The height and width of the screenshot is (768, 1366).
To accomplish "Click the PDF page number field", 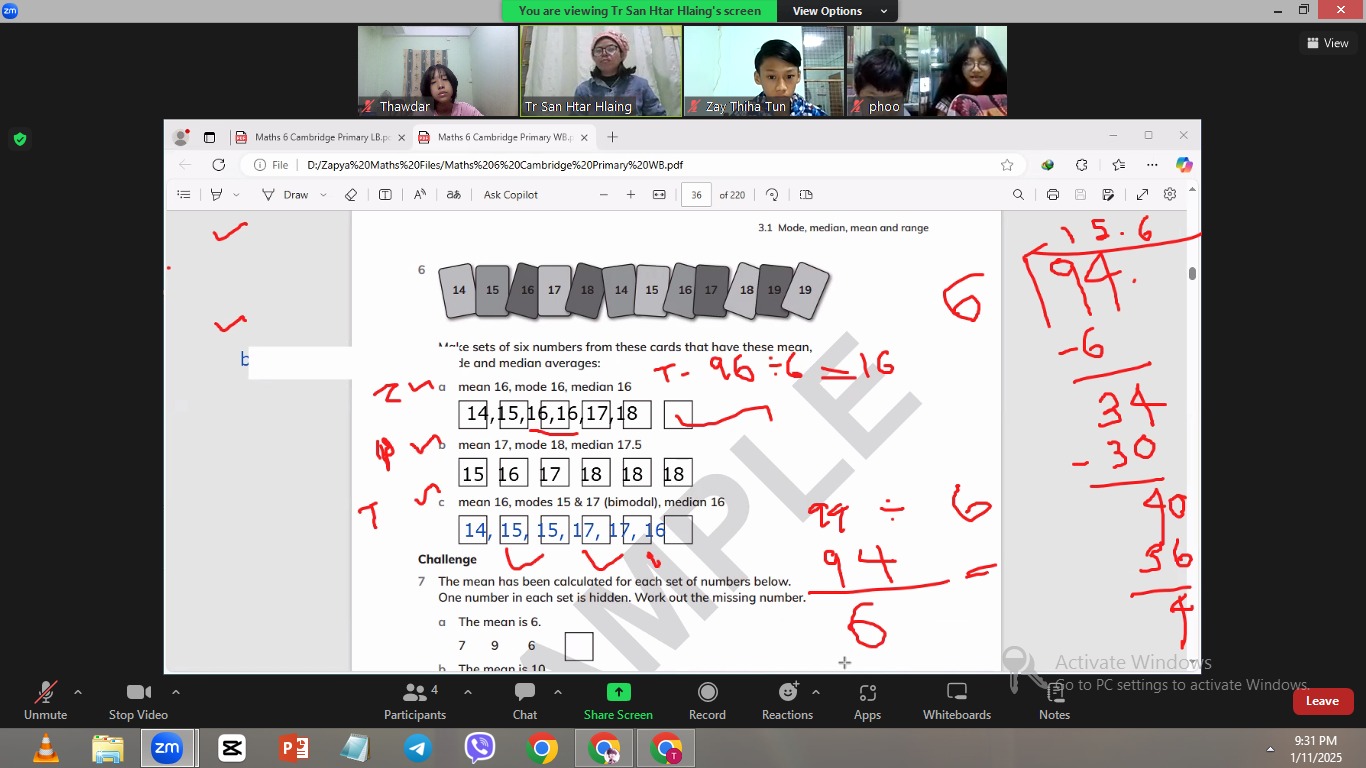I will [696, 195].
